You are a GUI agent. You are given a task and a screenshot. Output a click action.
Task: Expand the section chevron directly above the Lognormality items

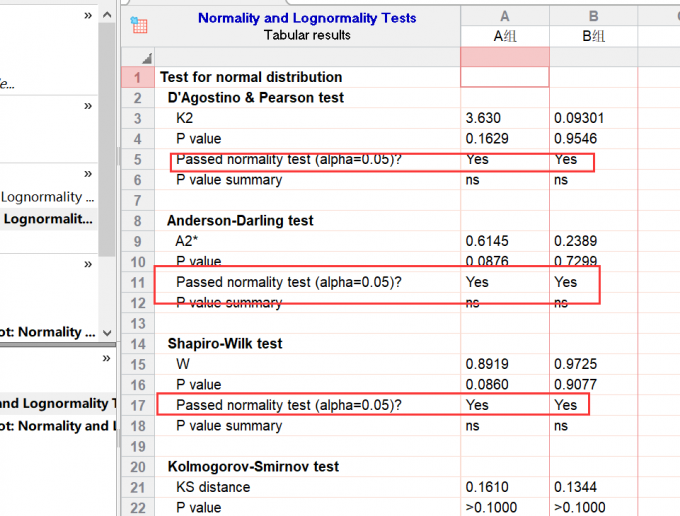point(88,174)
